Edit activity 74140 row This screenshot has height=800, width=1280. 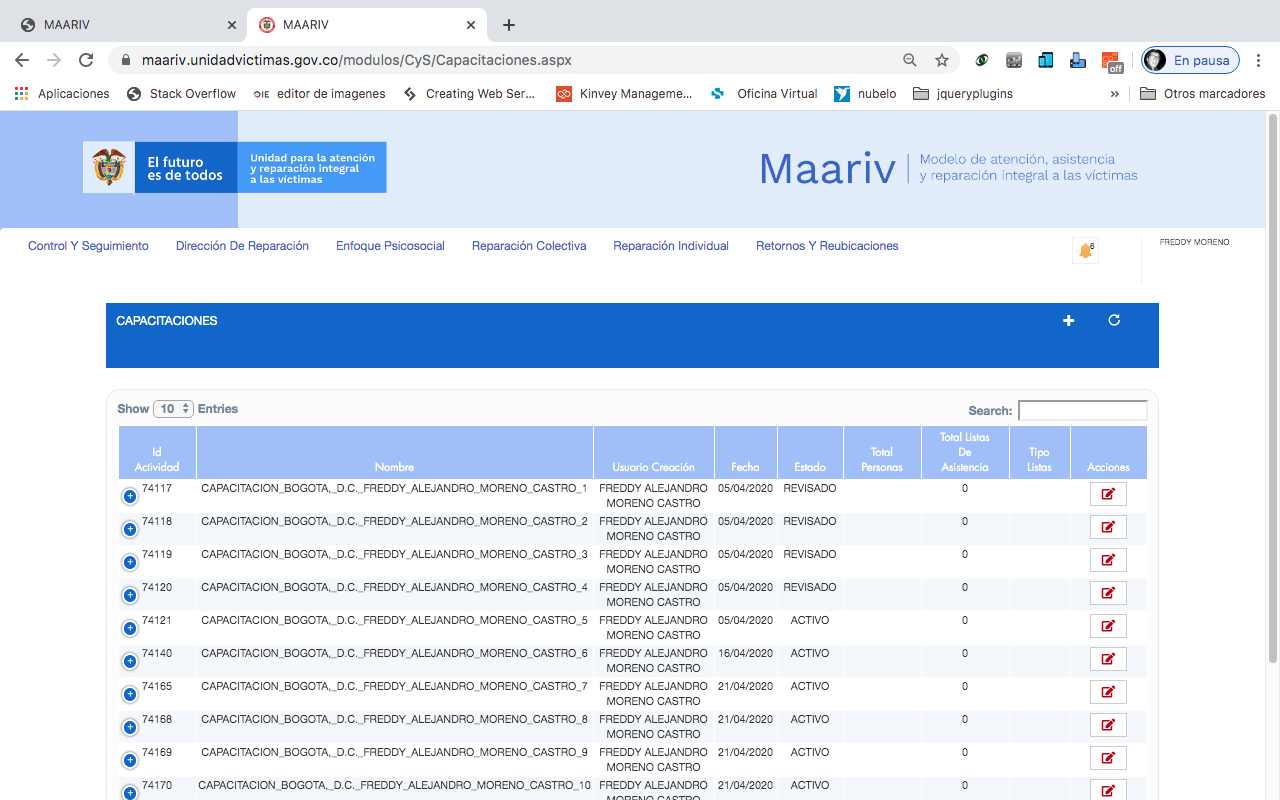[x=1108, y=659]
